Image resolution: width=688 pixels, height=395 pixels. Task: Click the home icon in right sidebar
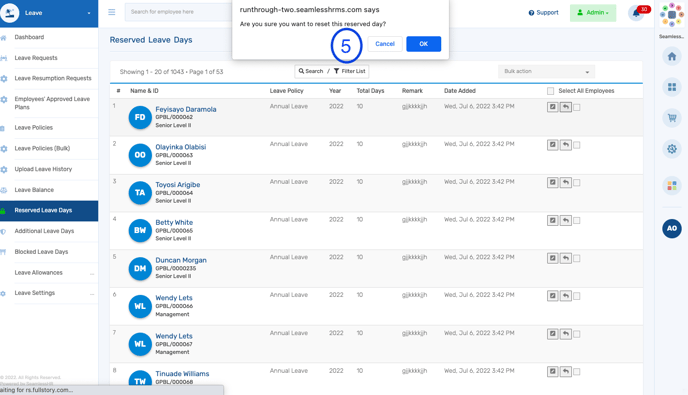click(672, 57)
